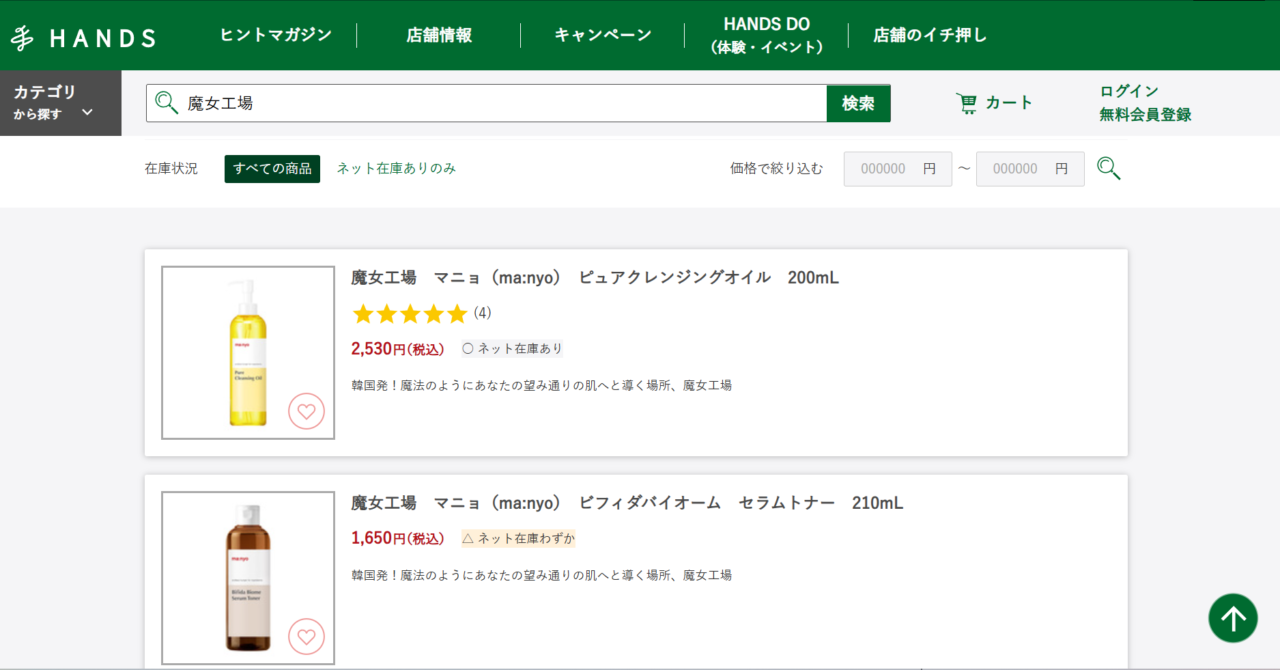This screenshot has height=670, width=1280.
Task: Apply price filter with magnifier icon
Action: (1108, 168)
